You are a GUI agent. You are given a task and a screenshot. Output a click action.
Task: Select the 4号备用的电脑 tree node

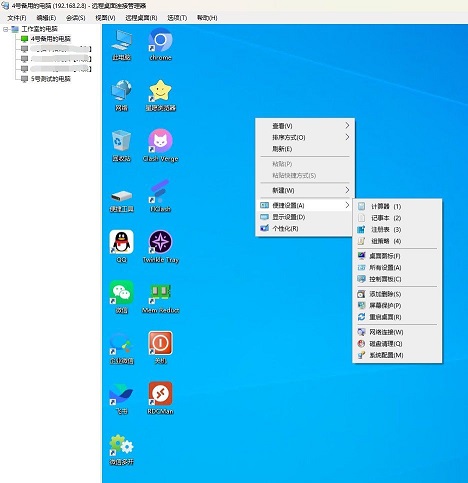51,39
